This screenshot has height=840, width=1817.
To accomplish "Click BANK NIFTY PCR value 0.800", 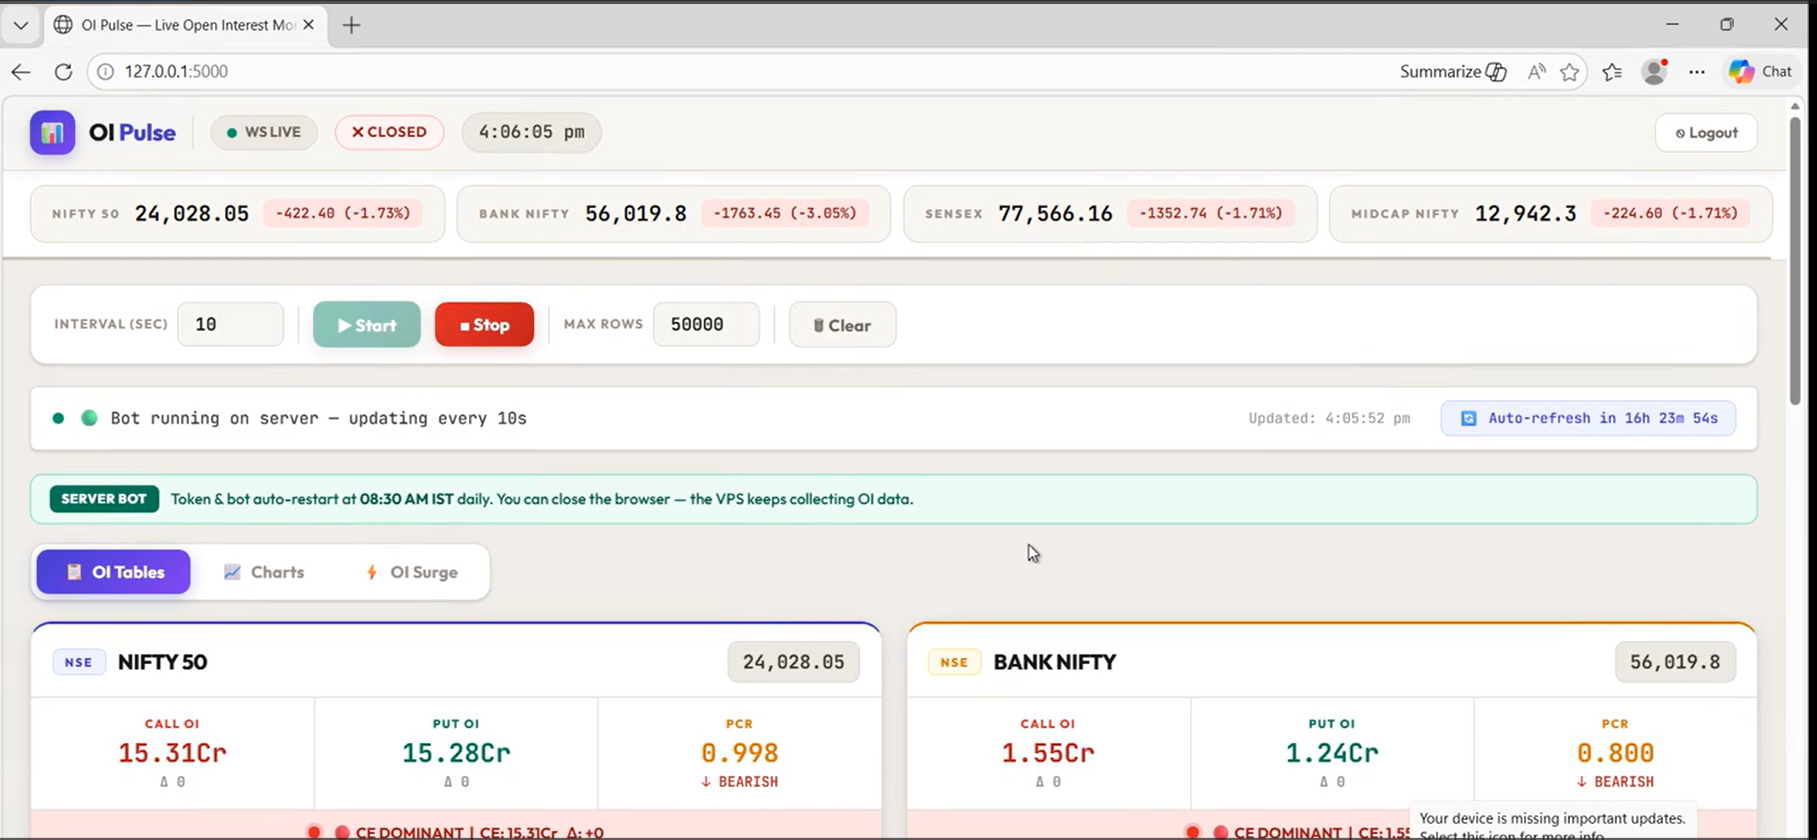I will coord(1615,753).
